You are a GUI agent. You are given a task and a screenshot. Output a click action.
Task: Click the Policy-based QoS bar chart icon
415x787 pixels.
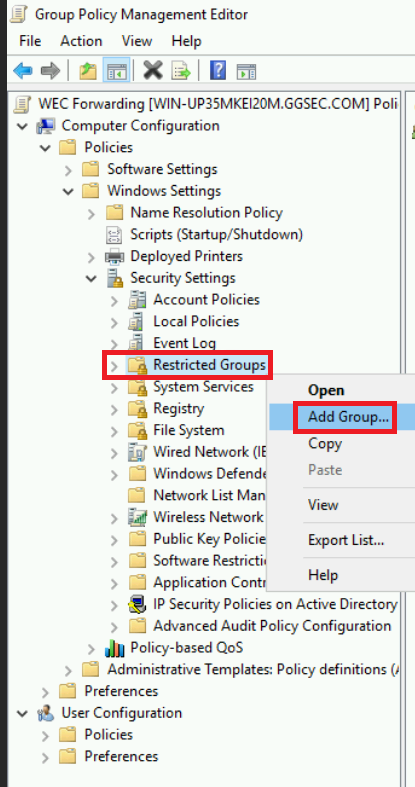pos(114,648)
